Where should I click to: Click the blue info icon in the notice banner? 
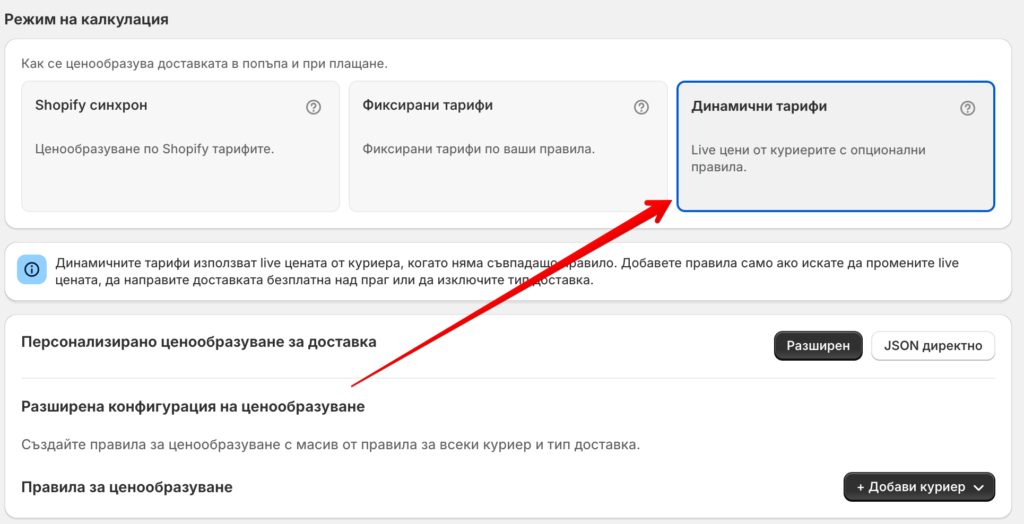coord(31,269)
